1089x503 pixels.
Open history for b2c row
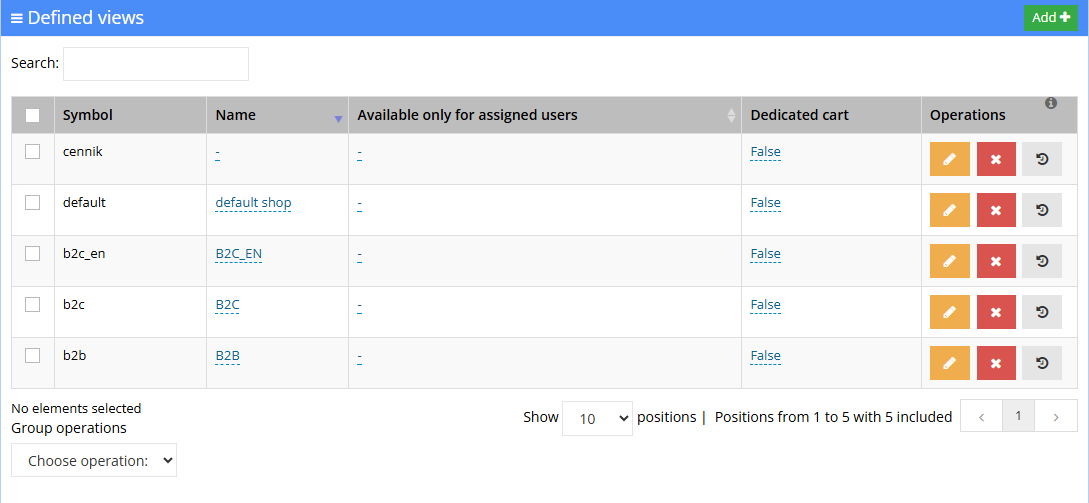(x=1042, y=312)
